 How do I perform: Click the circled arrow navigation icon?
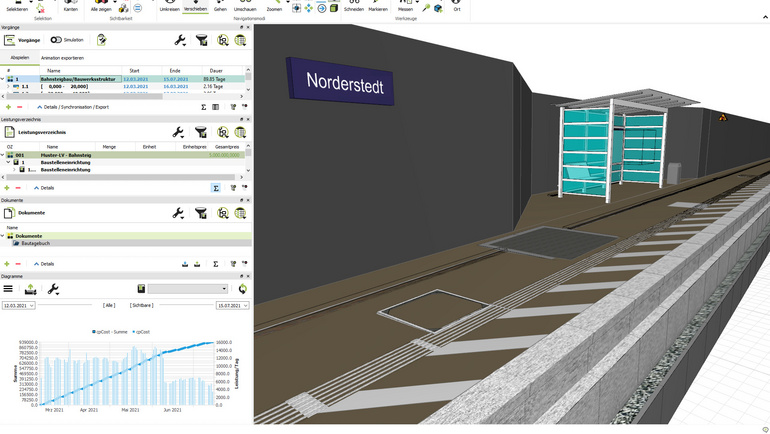pyautogui.click(x=321, y=8)
